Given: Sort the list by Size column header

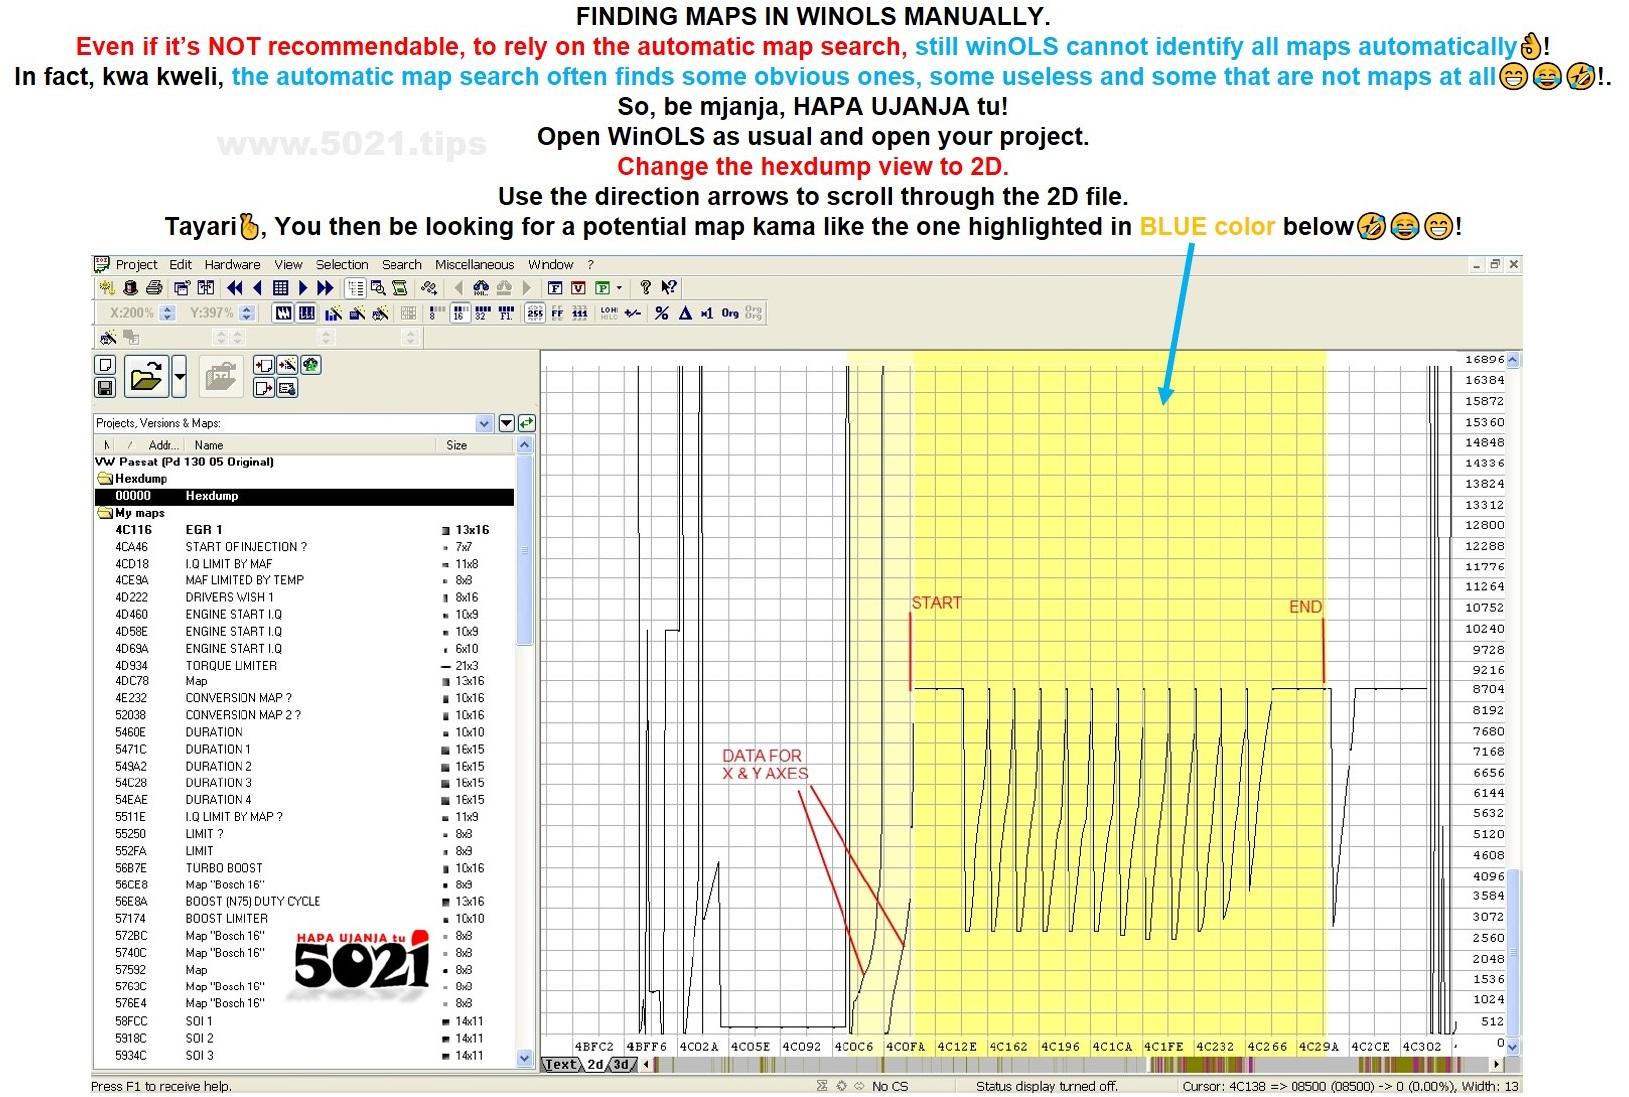Looking at the screenshot, I should coord(457,445).
